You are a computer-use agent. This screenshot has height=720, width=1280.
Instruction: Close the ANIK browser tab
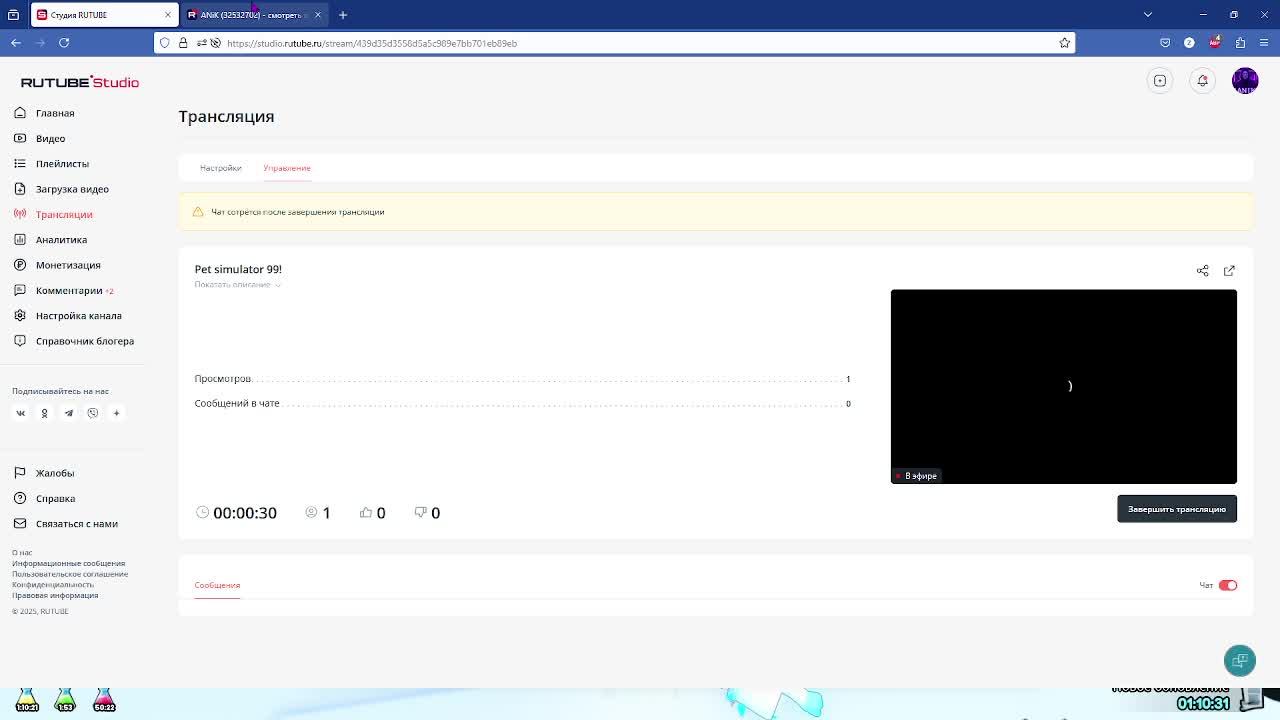pos(318,15)
